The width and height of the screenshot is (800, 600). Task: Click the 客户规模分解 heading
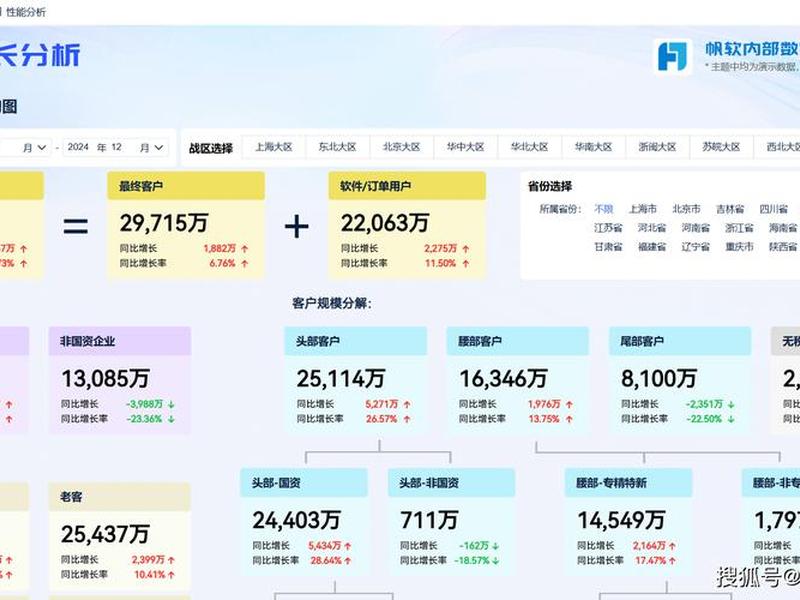[x=332, y=303]
